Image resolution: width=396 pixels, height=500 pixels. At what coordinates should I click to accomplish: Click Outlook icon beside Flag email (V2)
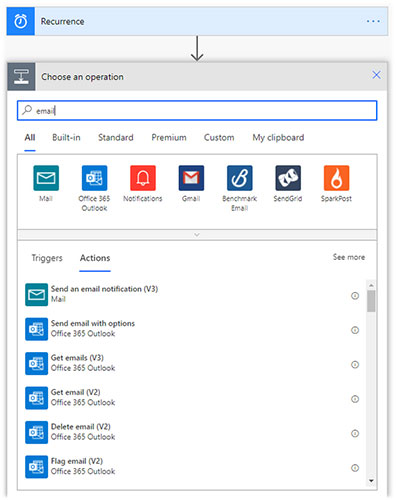pyautogui.click(x=36, y=467)
